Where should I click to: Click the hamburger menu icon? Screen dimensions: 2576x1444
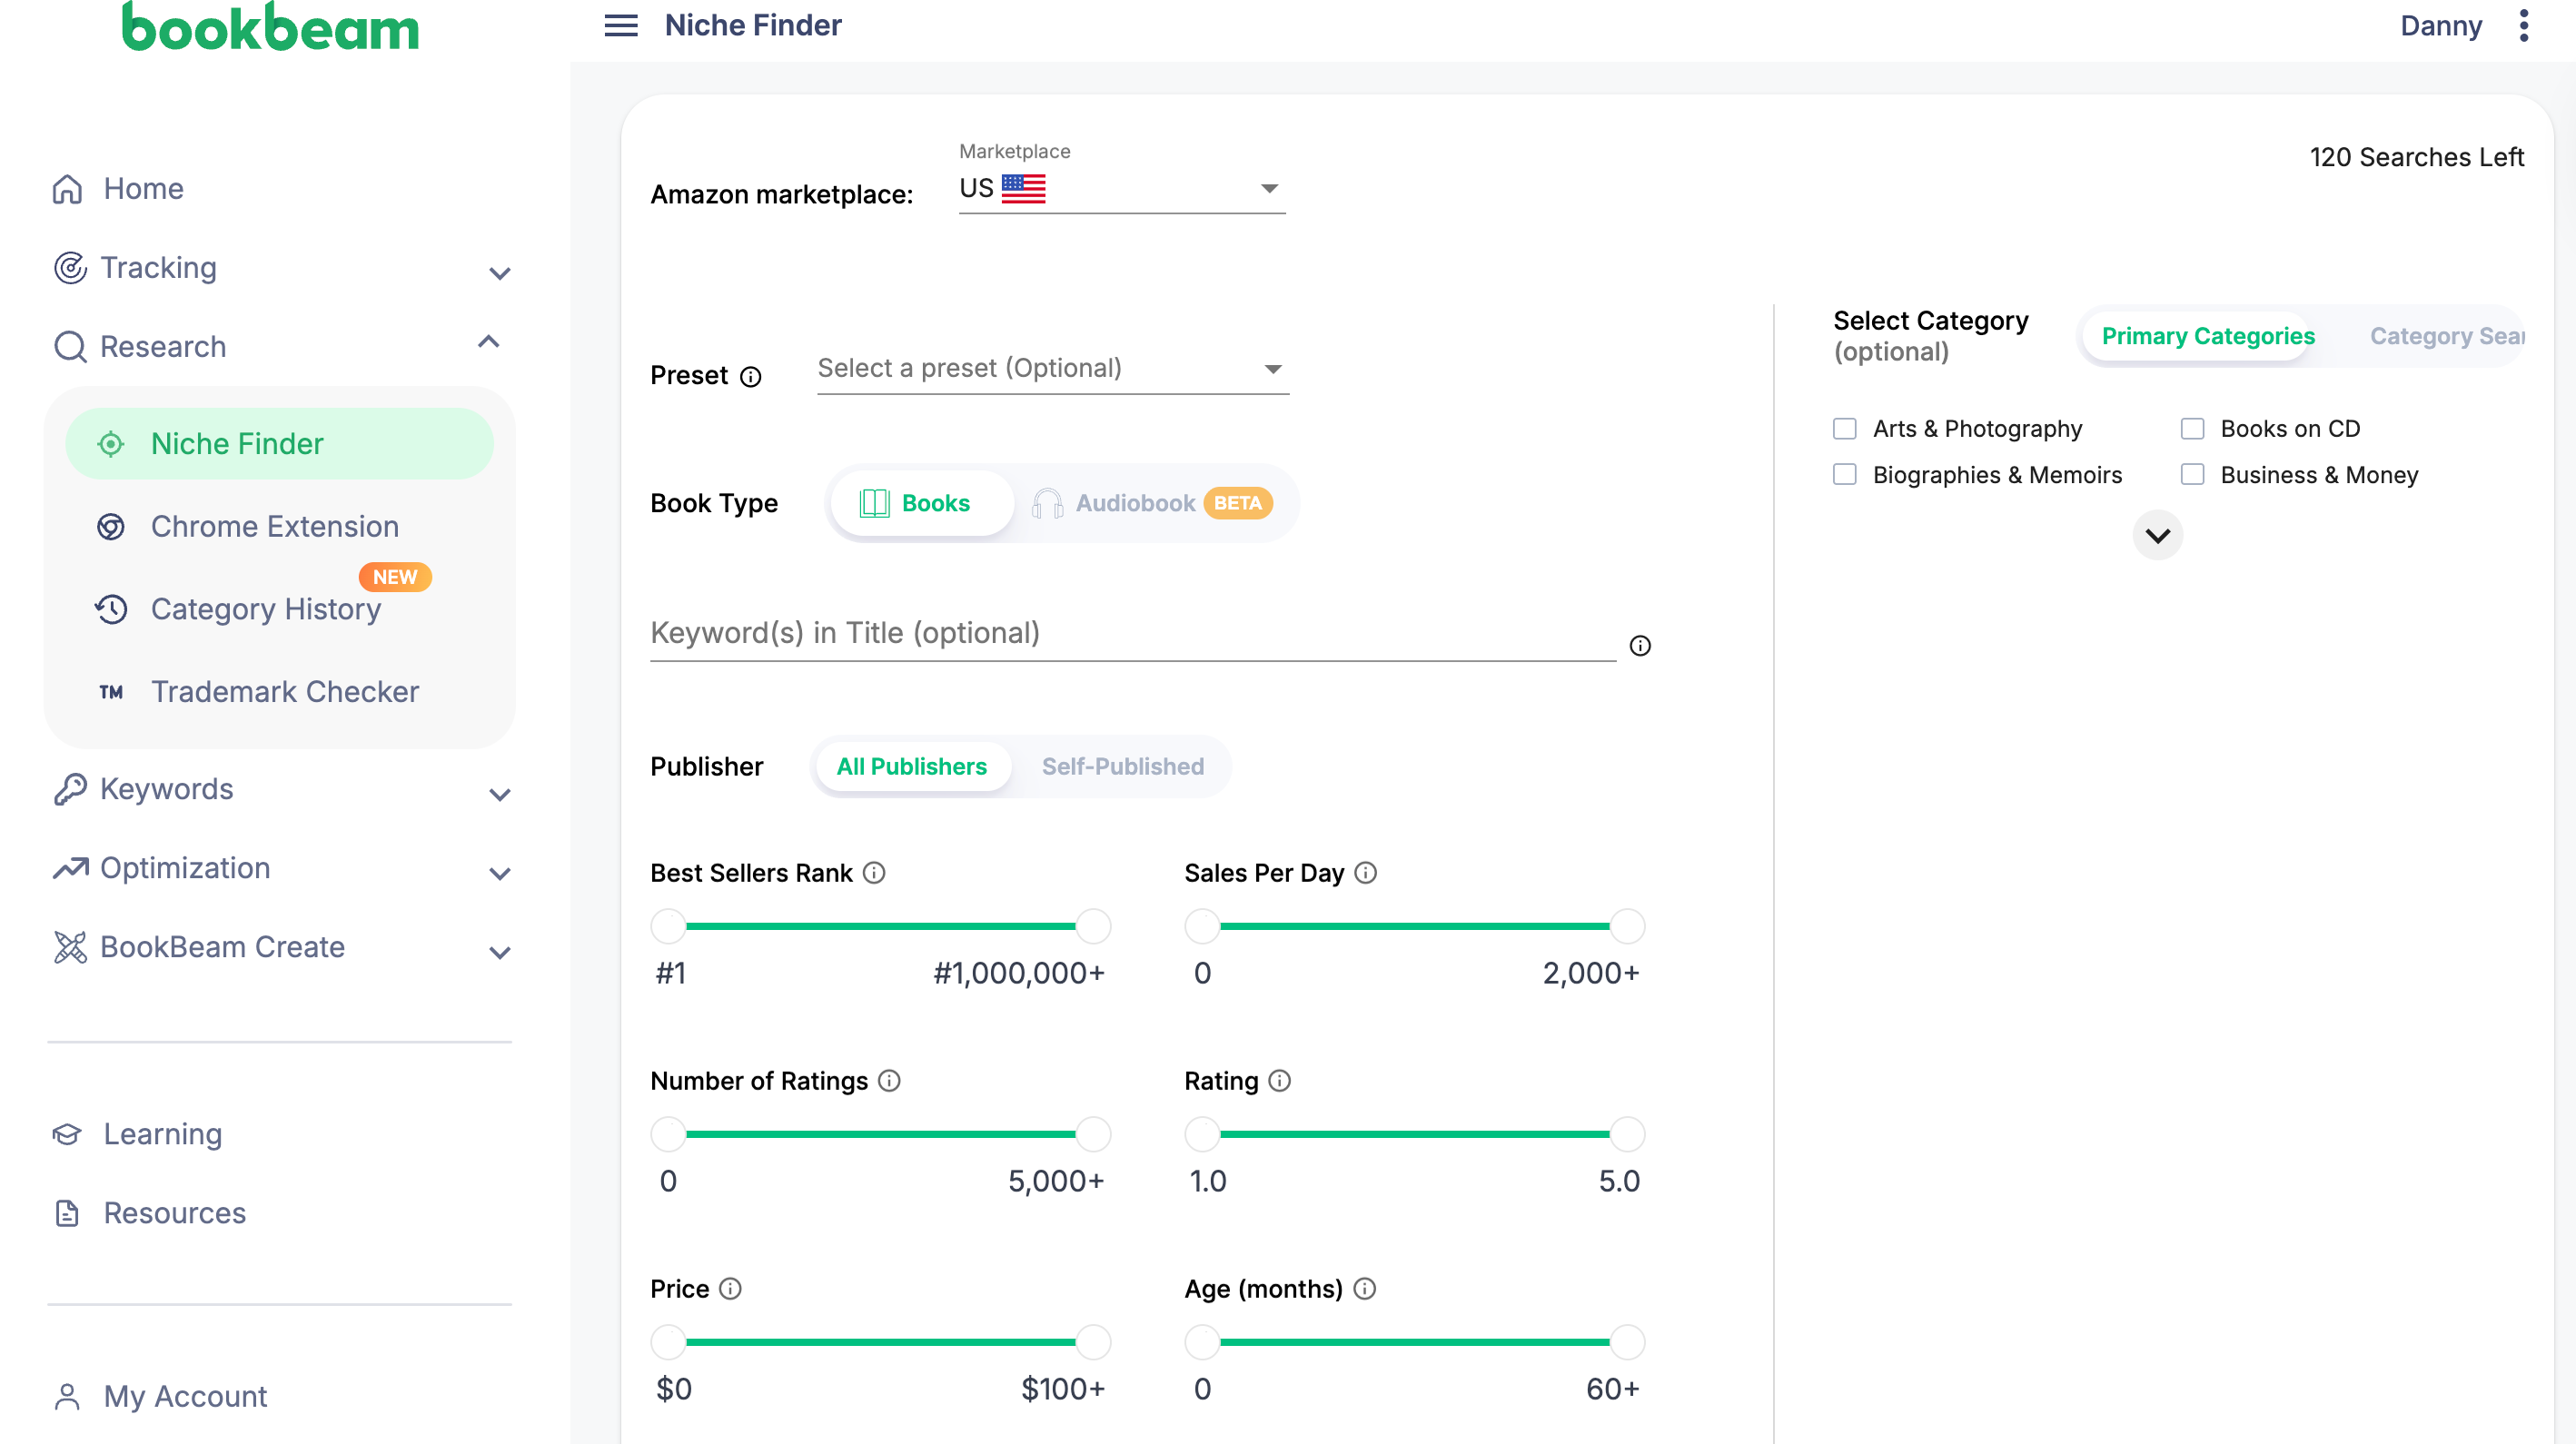620,25
